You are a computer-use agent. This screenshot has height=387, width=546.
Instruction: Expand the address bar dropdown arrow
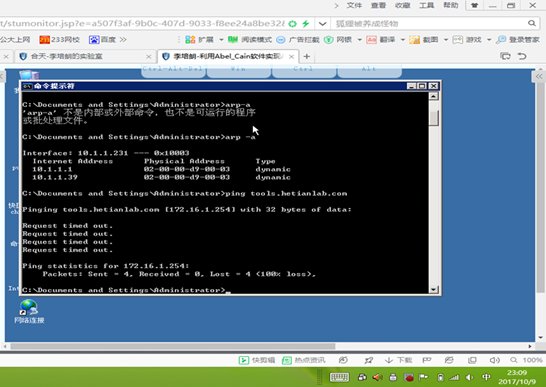(x=322, y=24)
